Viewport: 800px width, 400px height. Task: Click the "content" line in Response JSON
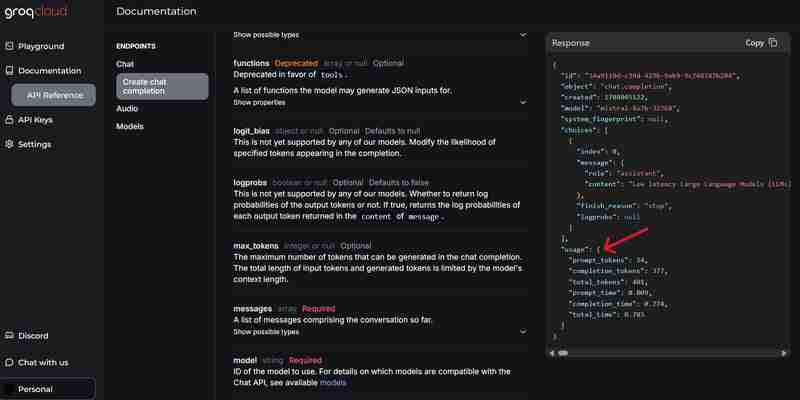(687, 184)
